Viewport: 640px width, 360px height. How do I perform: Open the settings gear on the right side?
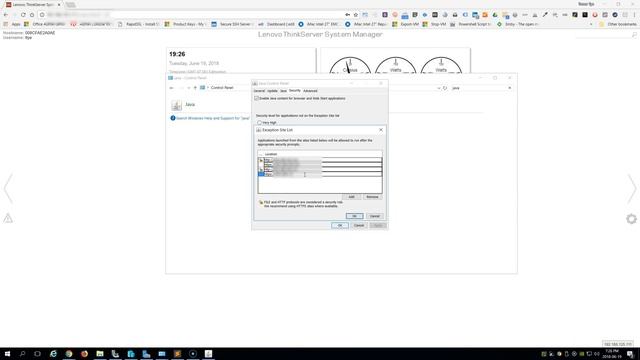point(631,219)
